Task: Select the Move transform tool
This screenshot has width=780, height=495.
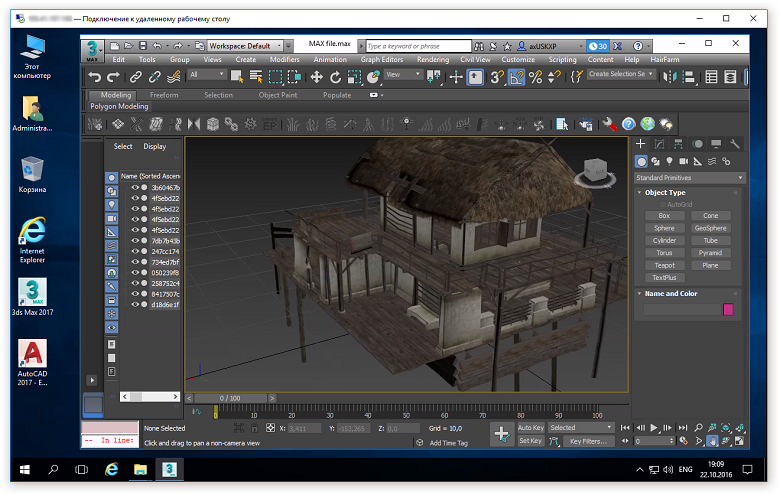Action: pyautogui.click(x=318, y=76)
